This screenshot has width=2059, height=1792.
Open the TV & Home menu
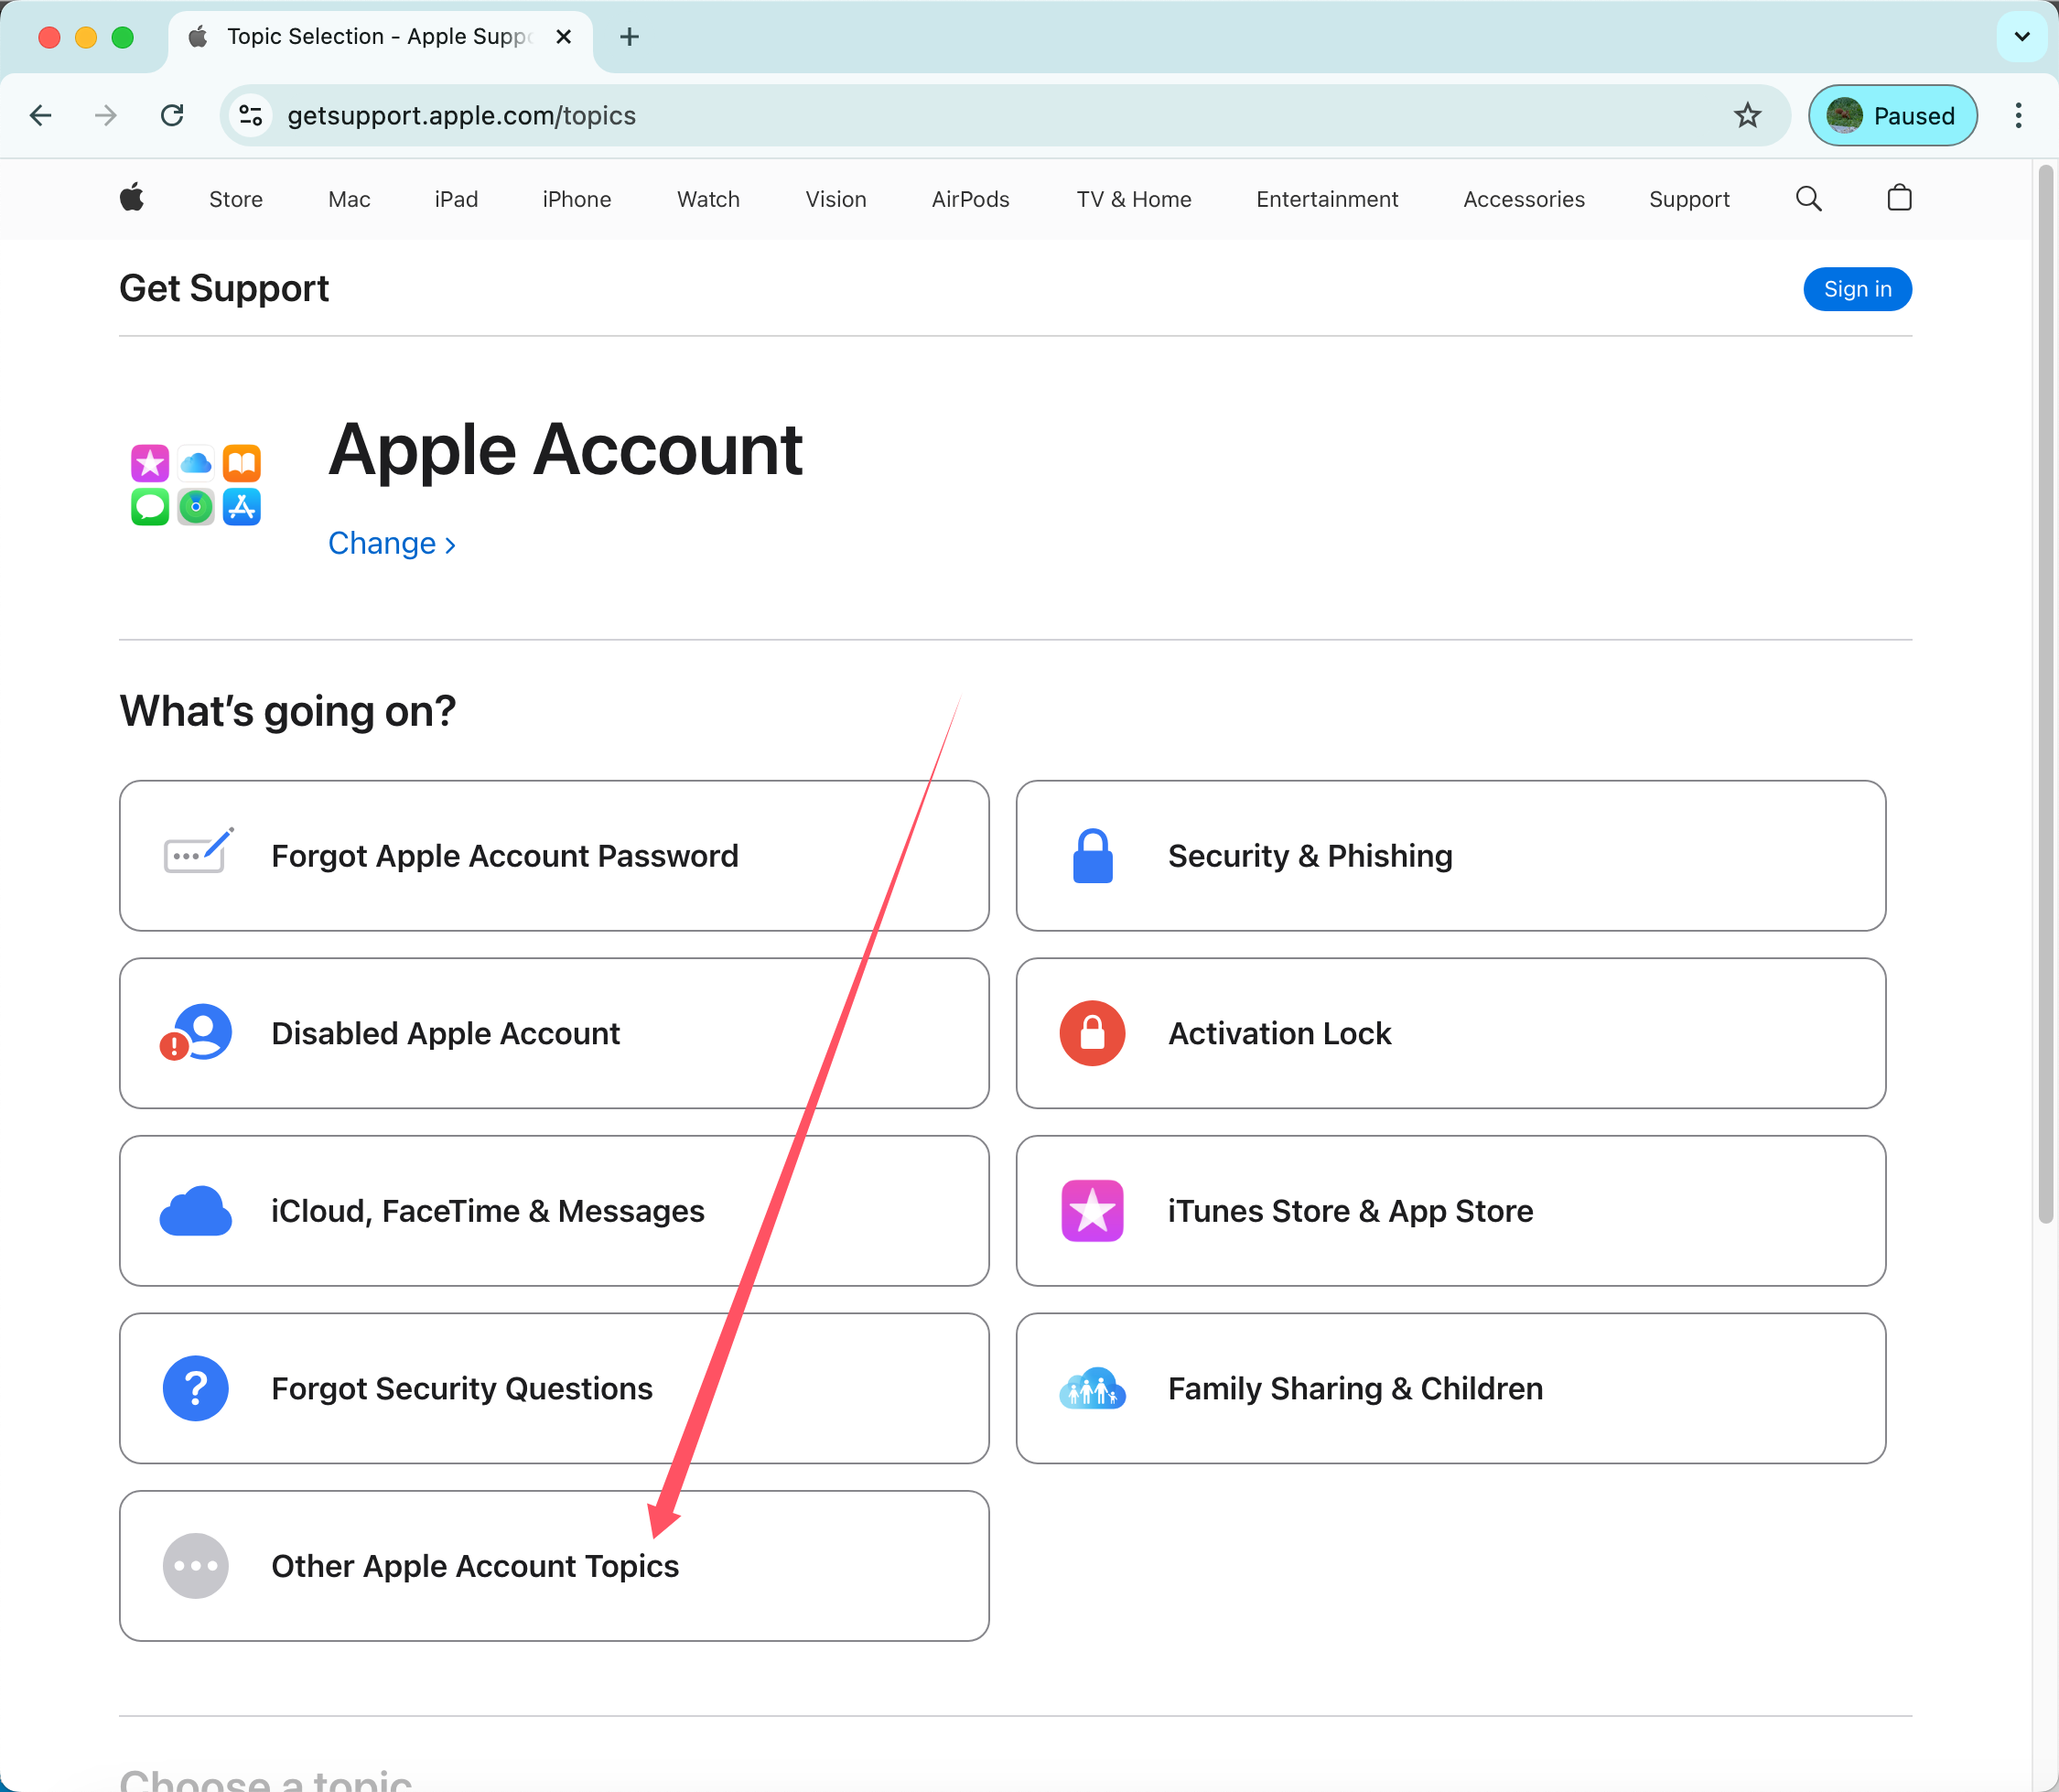pos(1134,199)
